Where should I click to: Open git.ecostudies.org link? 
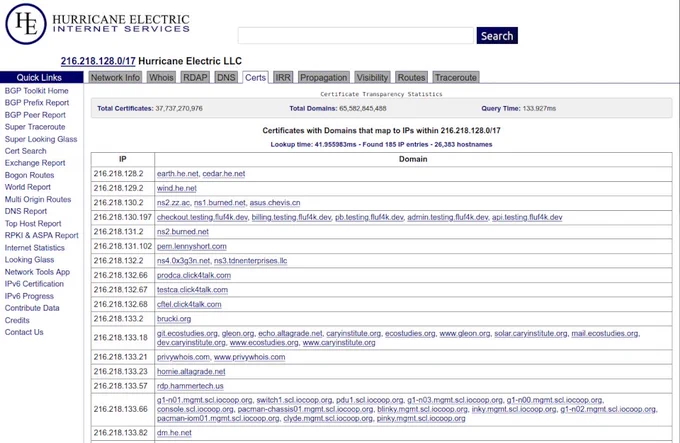pyautogui.click(x=187, y=333)
